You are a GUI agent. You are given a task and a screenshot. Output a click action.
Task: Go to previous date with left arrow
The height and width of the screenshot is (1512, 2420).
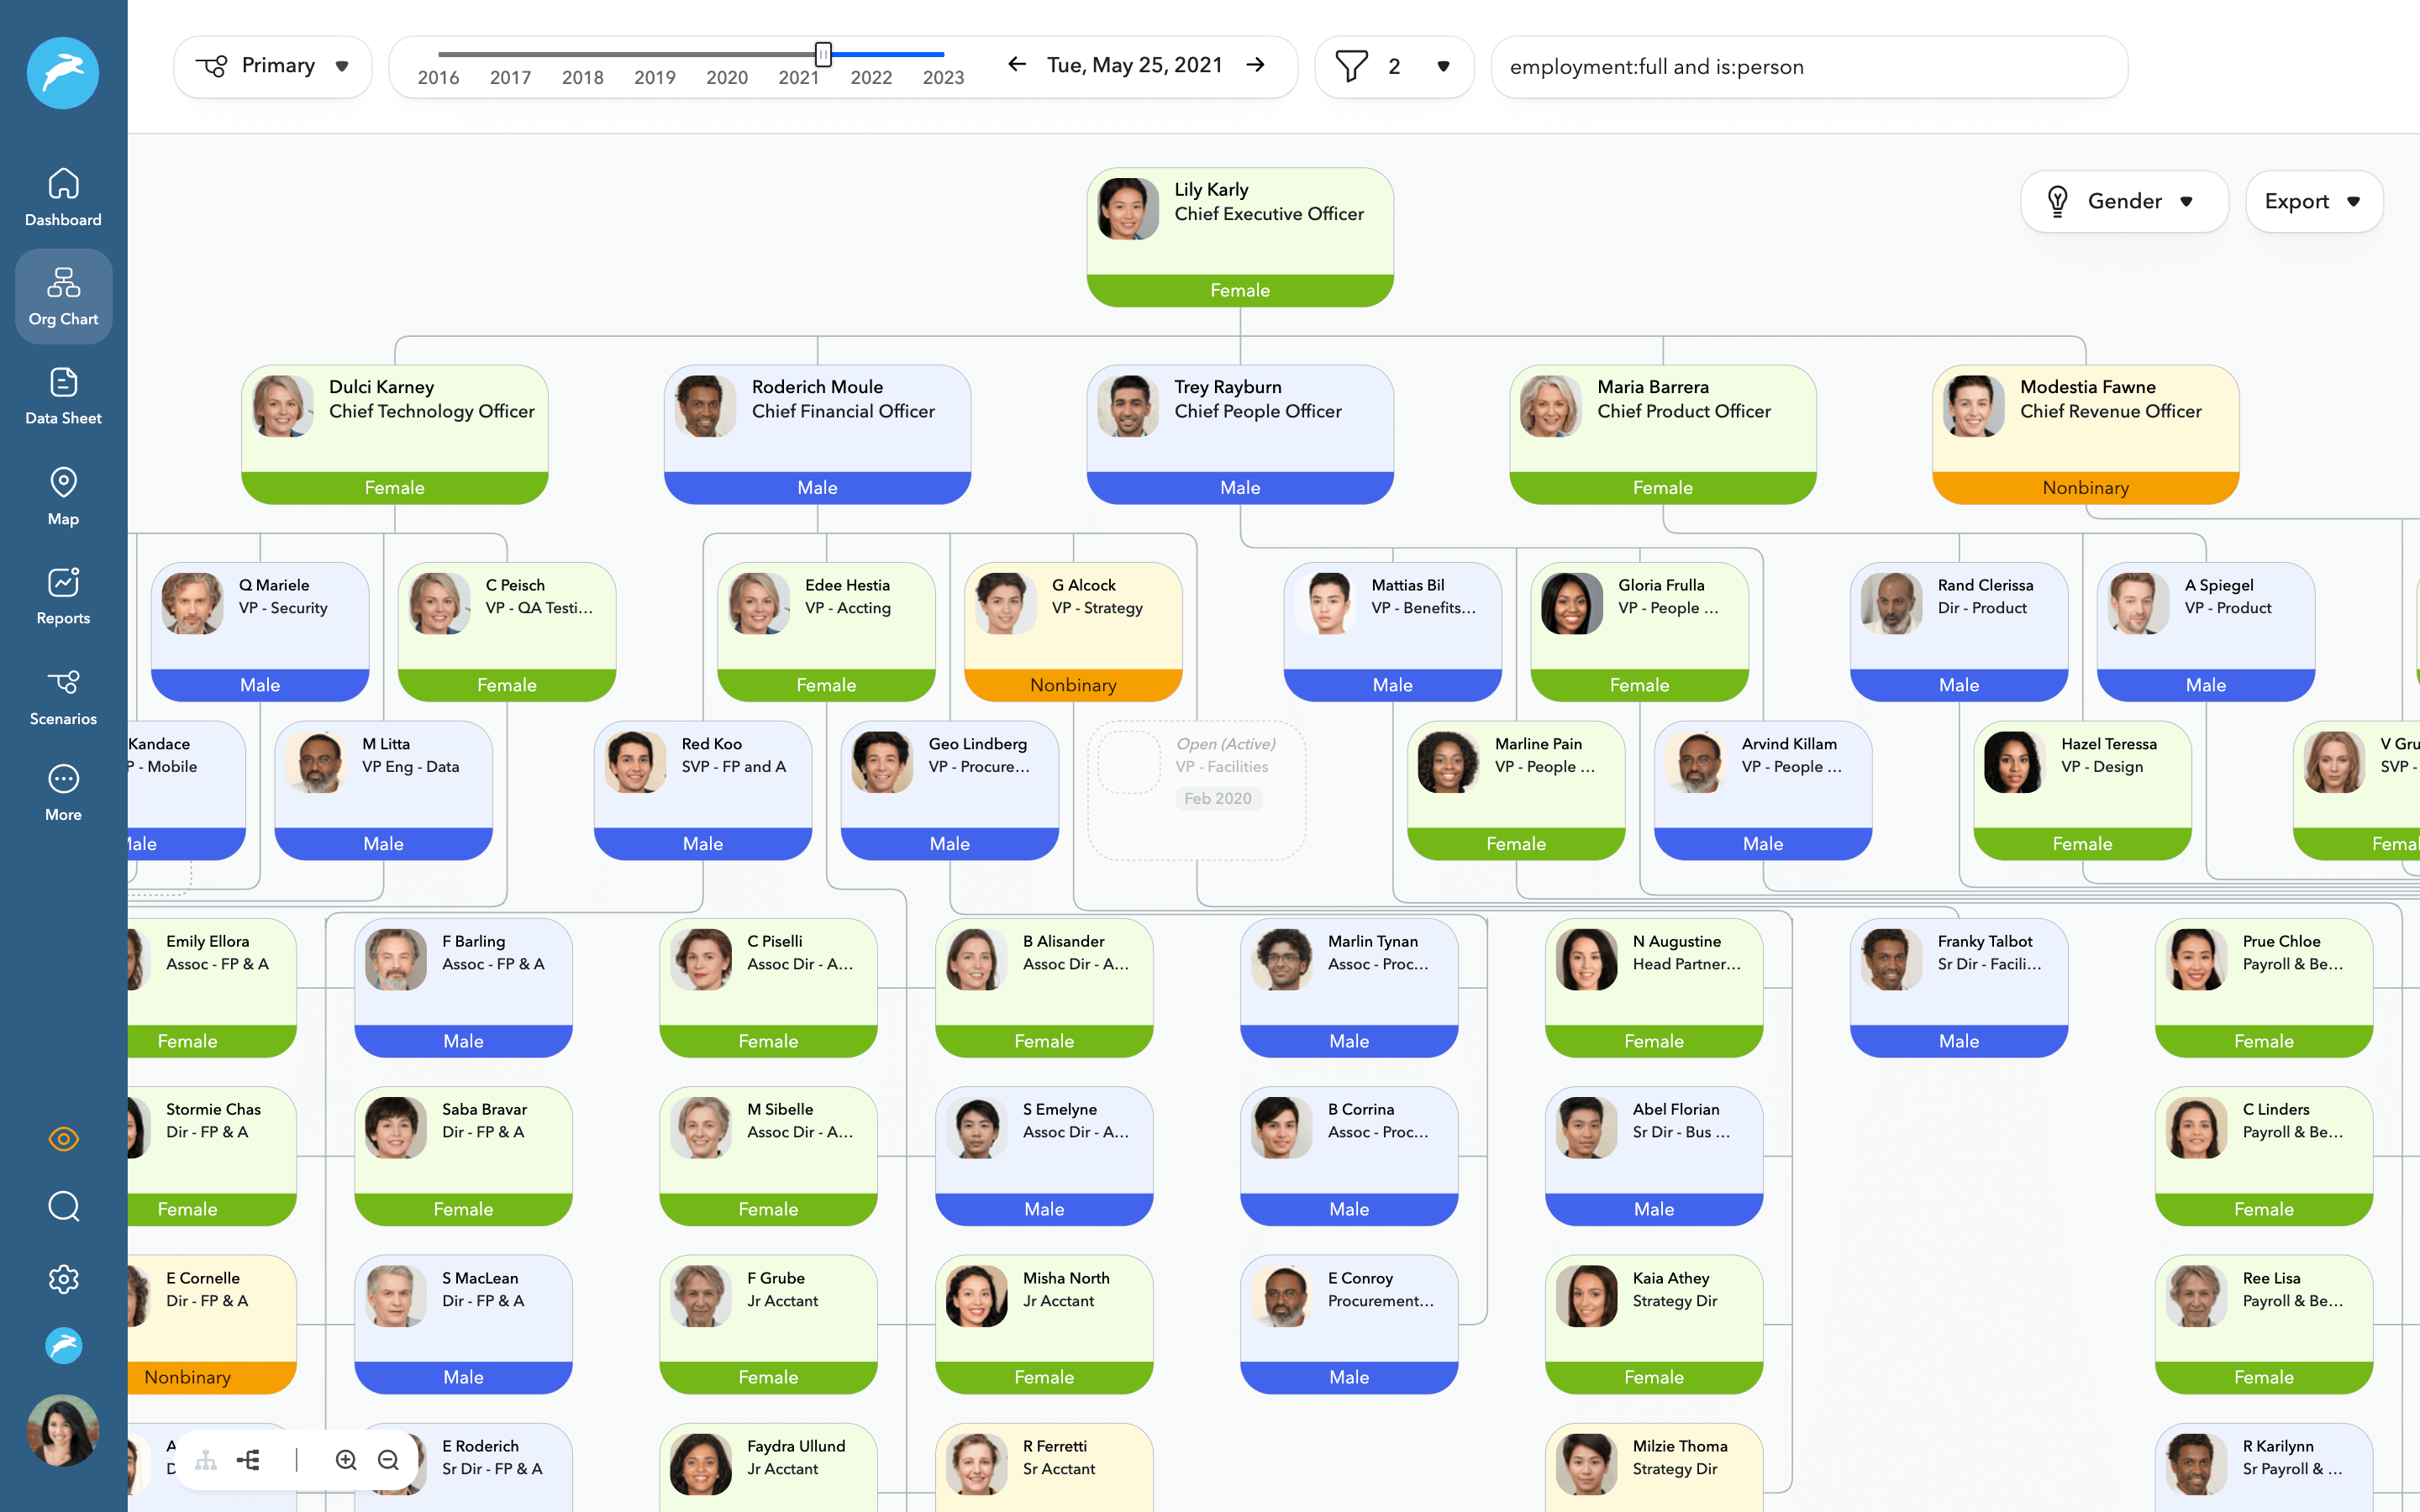[1017, 65]
